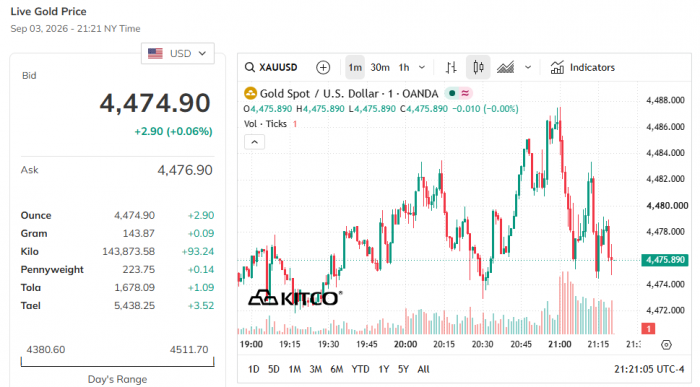Select the 30m interval
700x387 pixels.
pyautogui.click(x=380, y=67)
